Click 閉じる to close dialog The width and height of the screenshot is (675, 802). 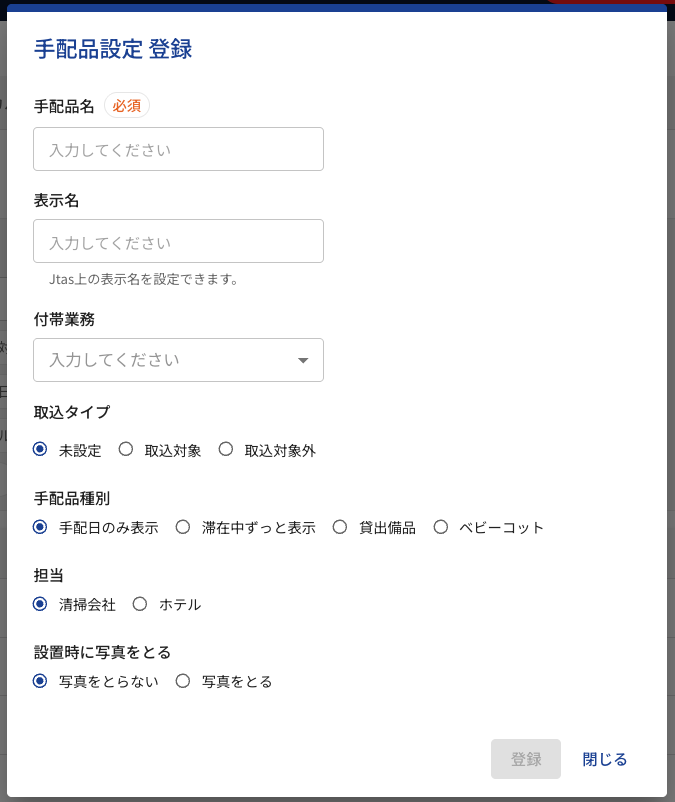(x=605, y=759)
